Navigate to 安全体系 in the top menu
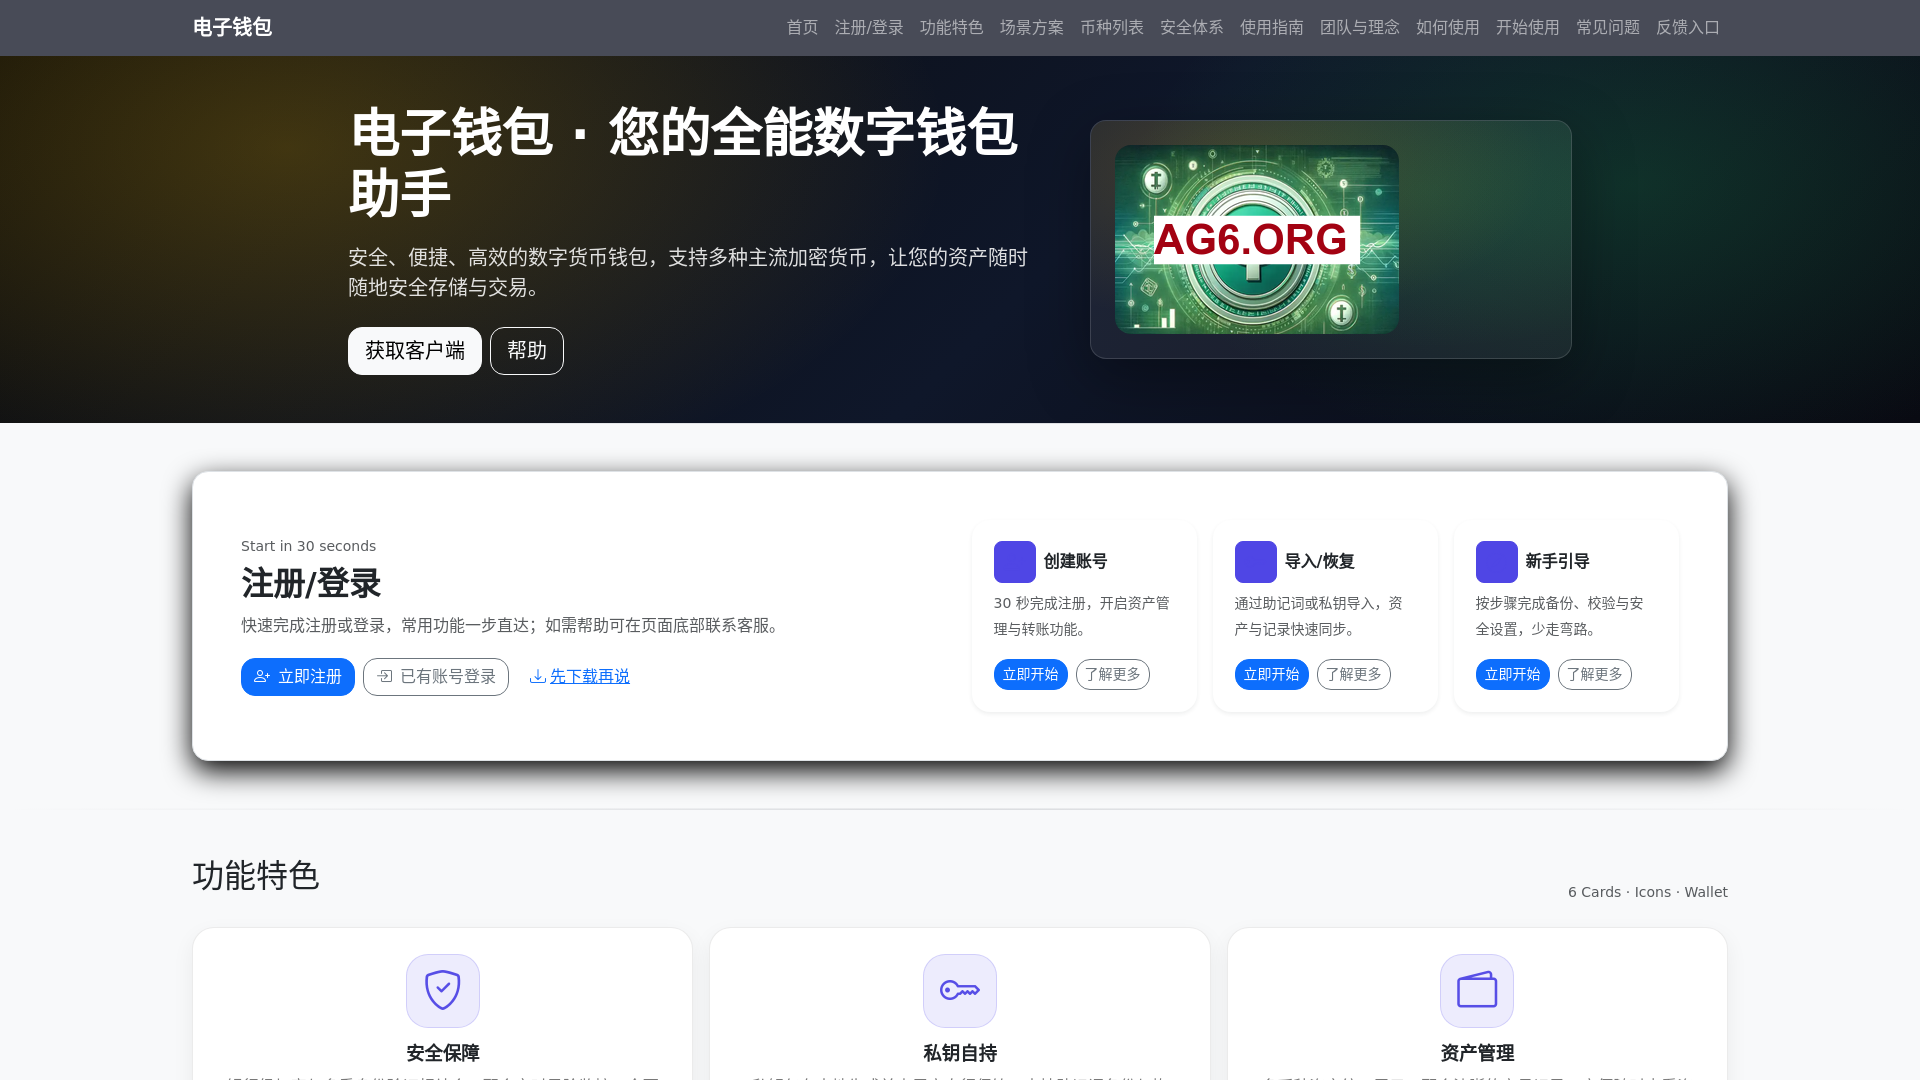Screen dimensions: 1920x1080 point(1192,27)
